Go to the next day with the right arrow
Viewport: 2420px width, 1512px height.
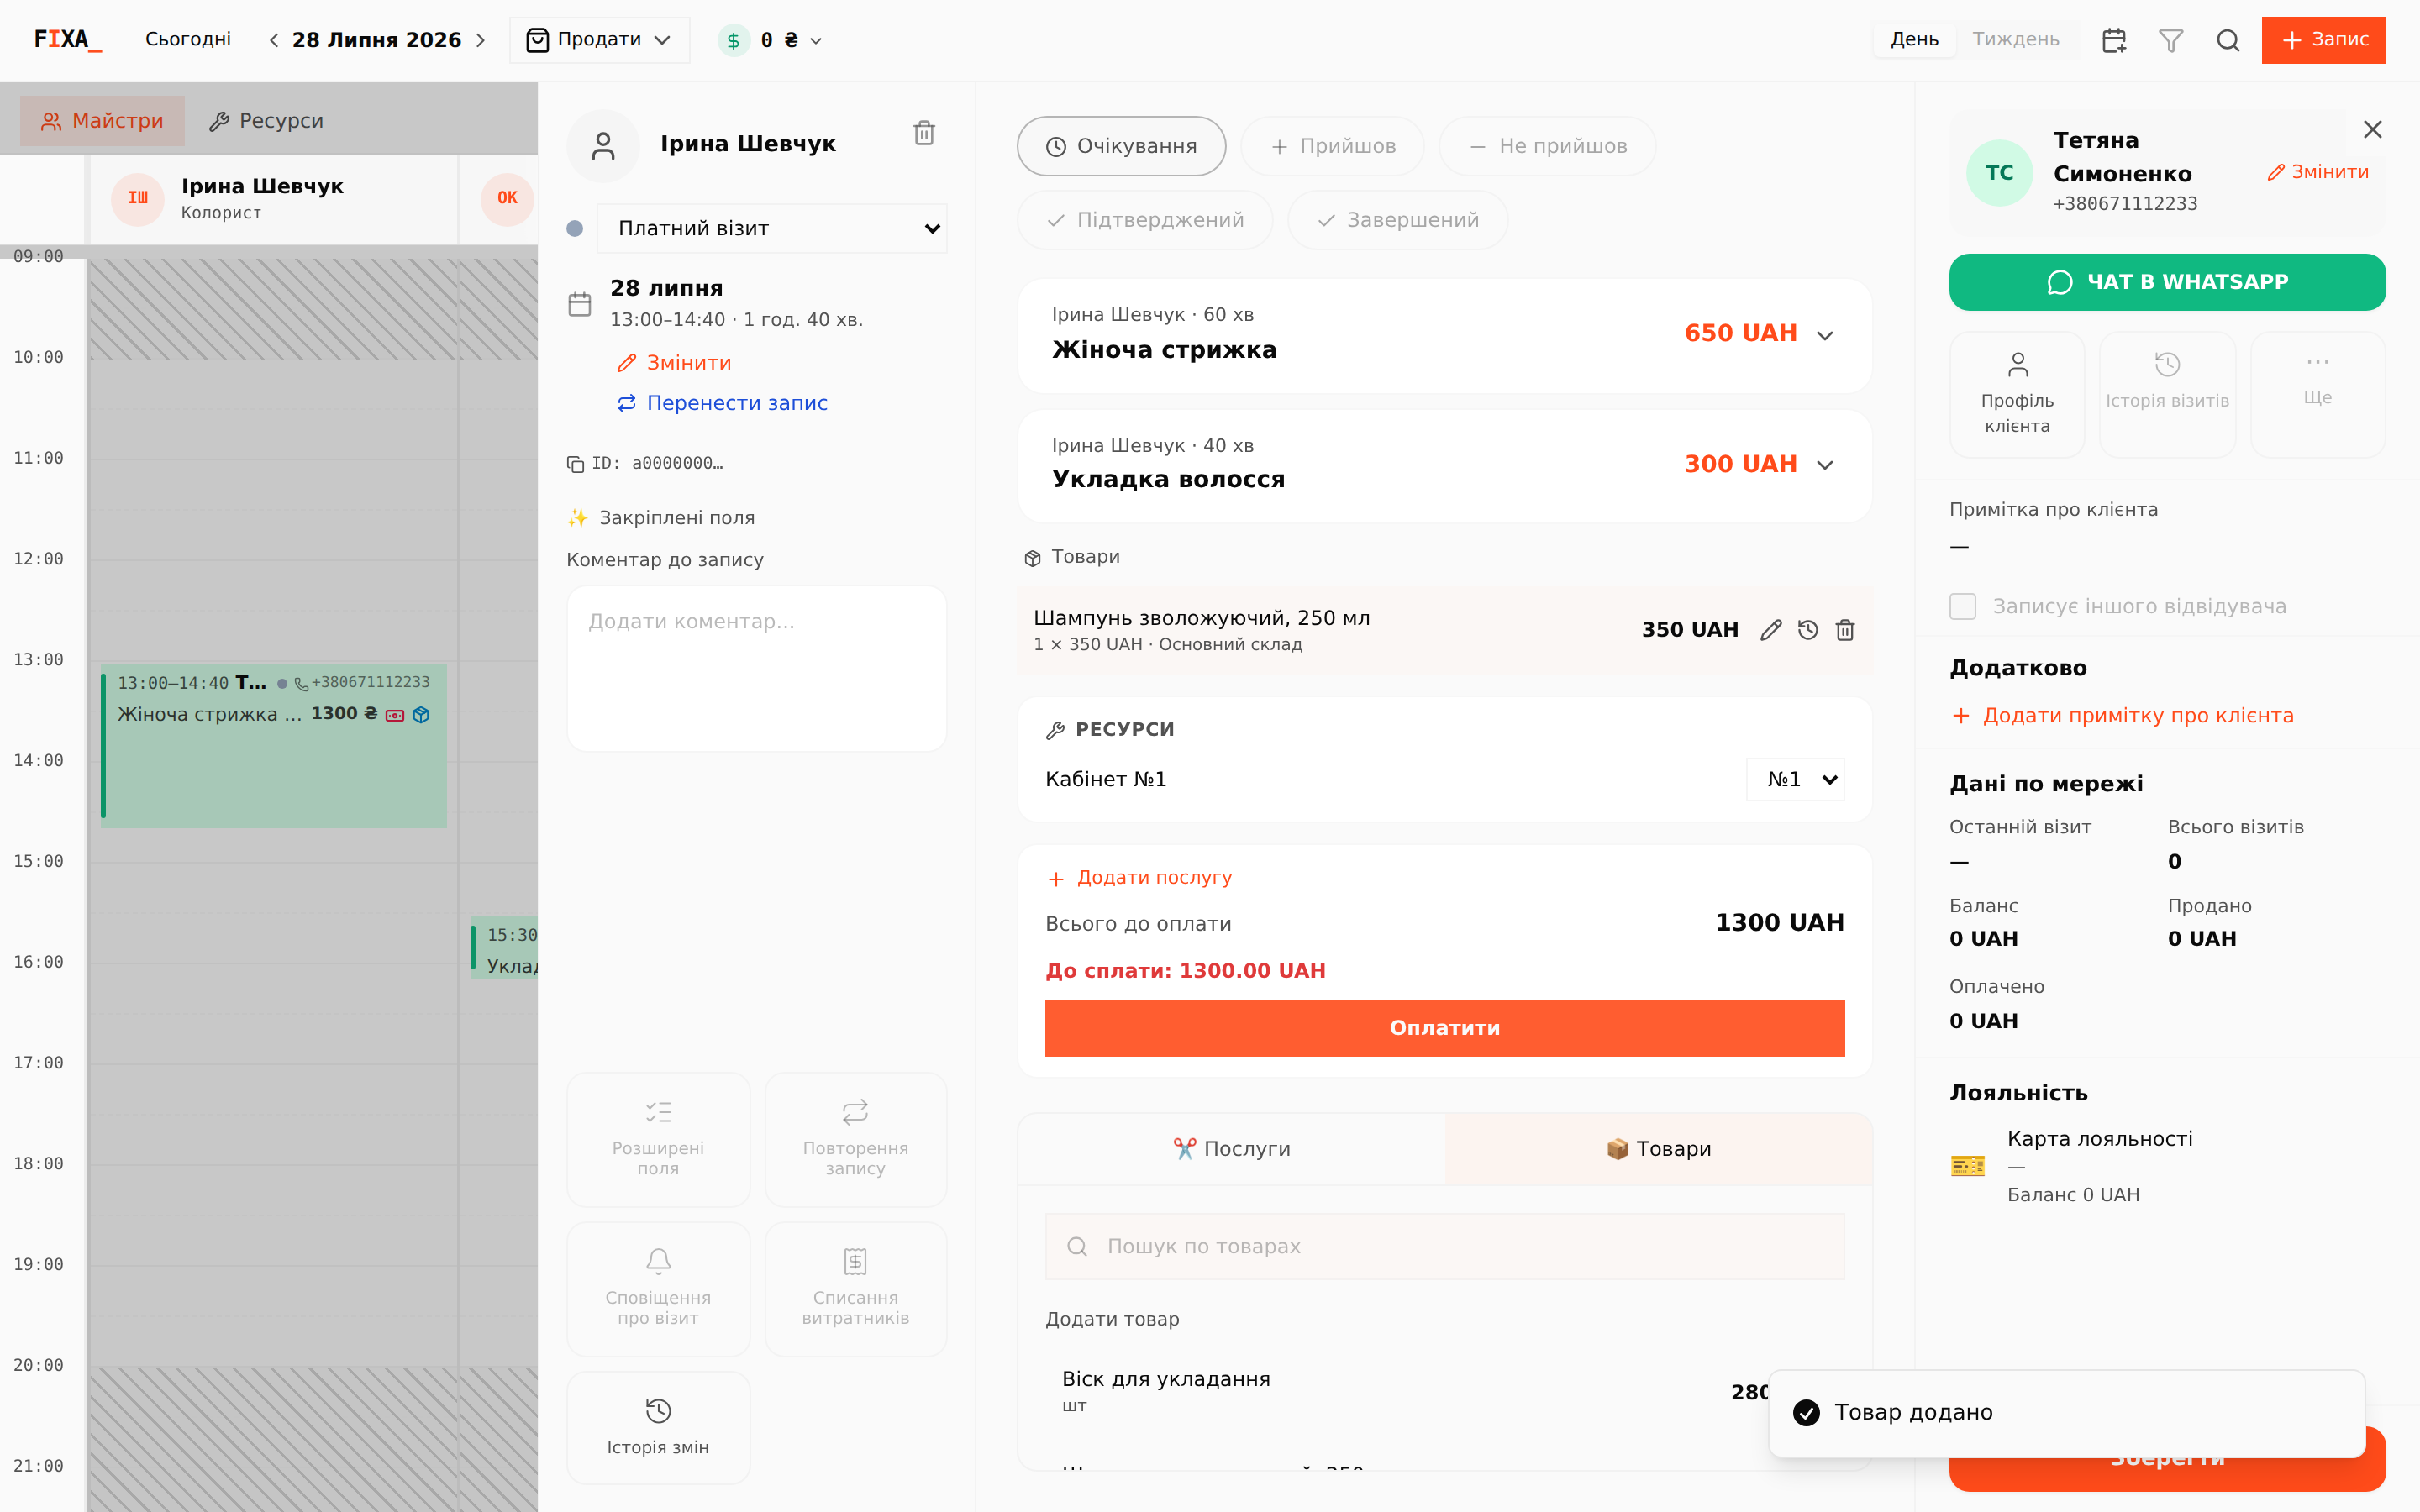coord(481,40)
